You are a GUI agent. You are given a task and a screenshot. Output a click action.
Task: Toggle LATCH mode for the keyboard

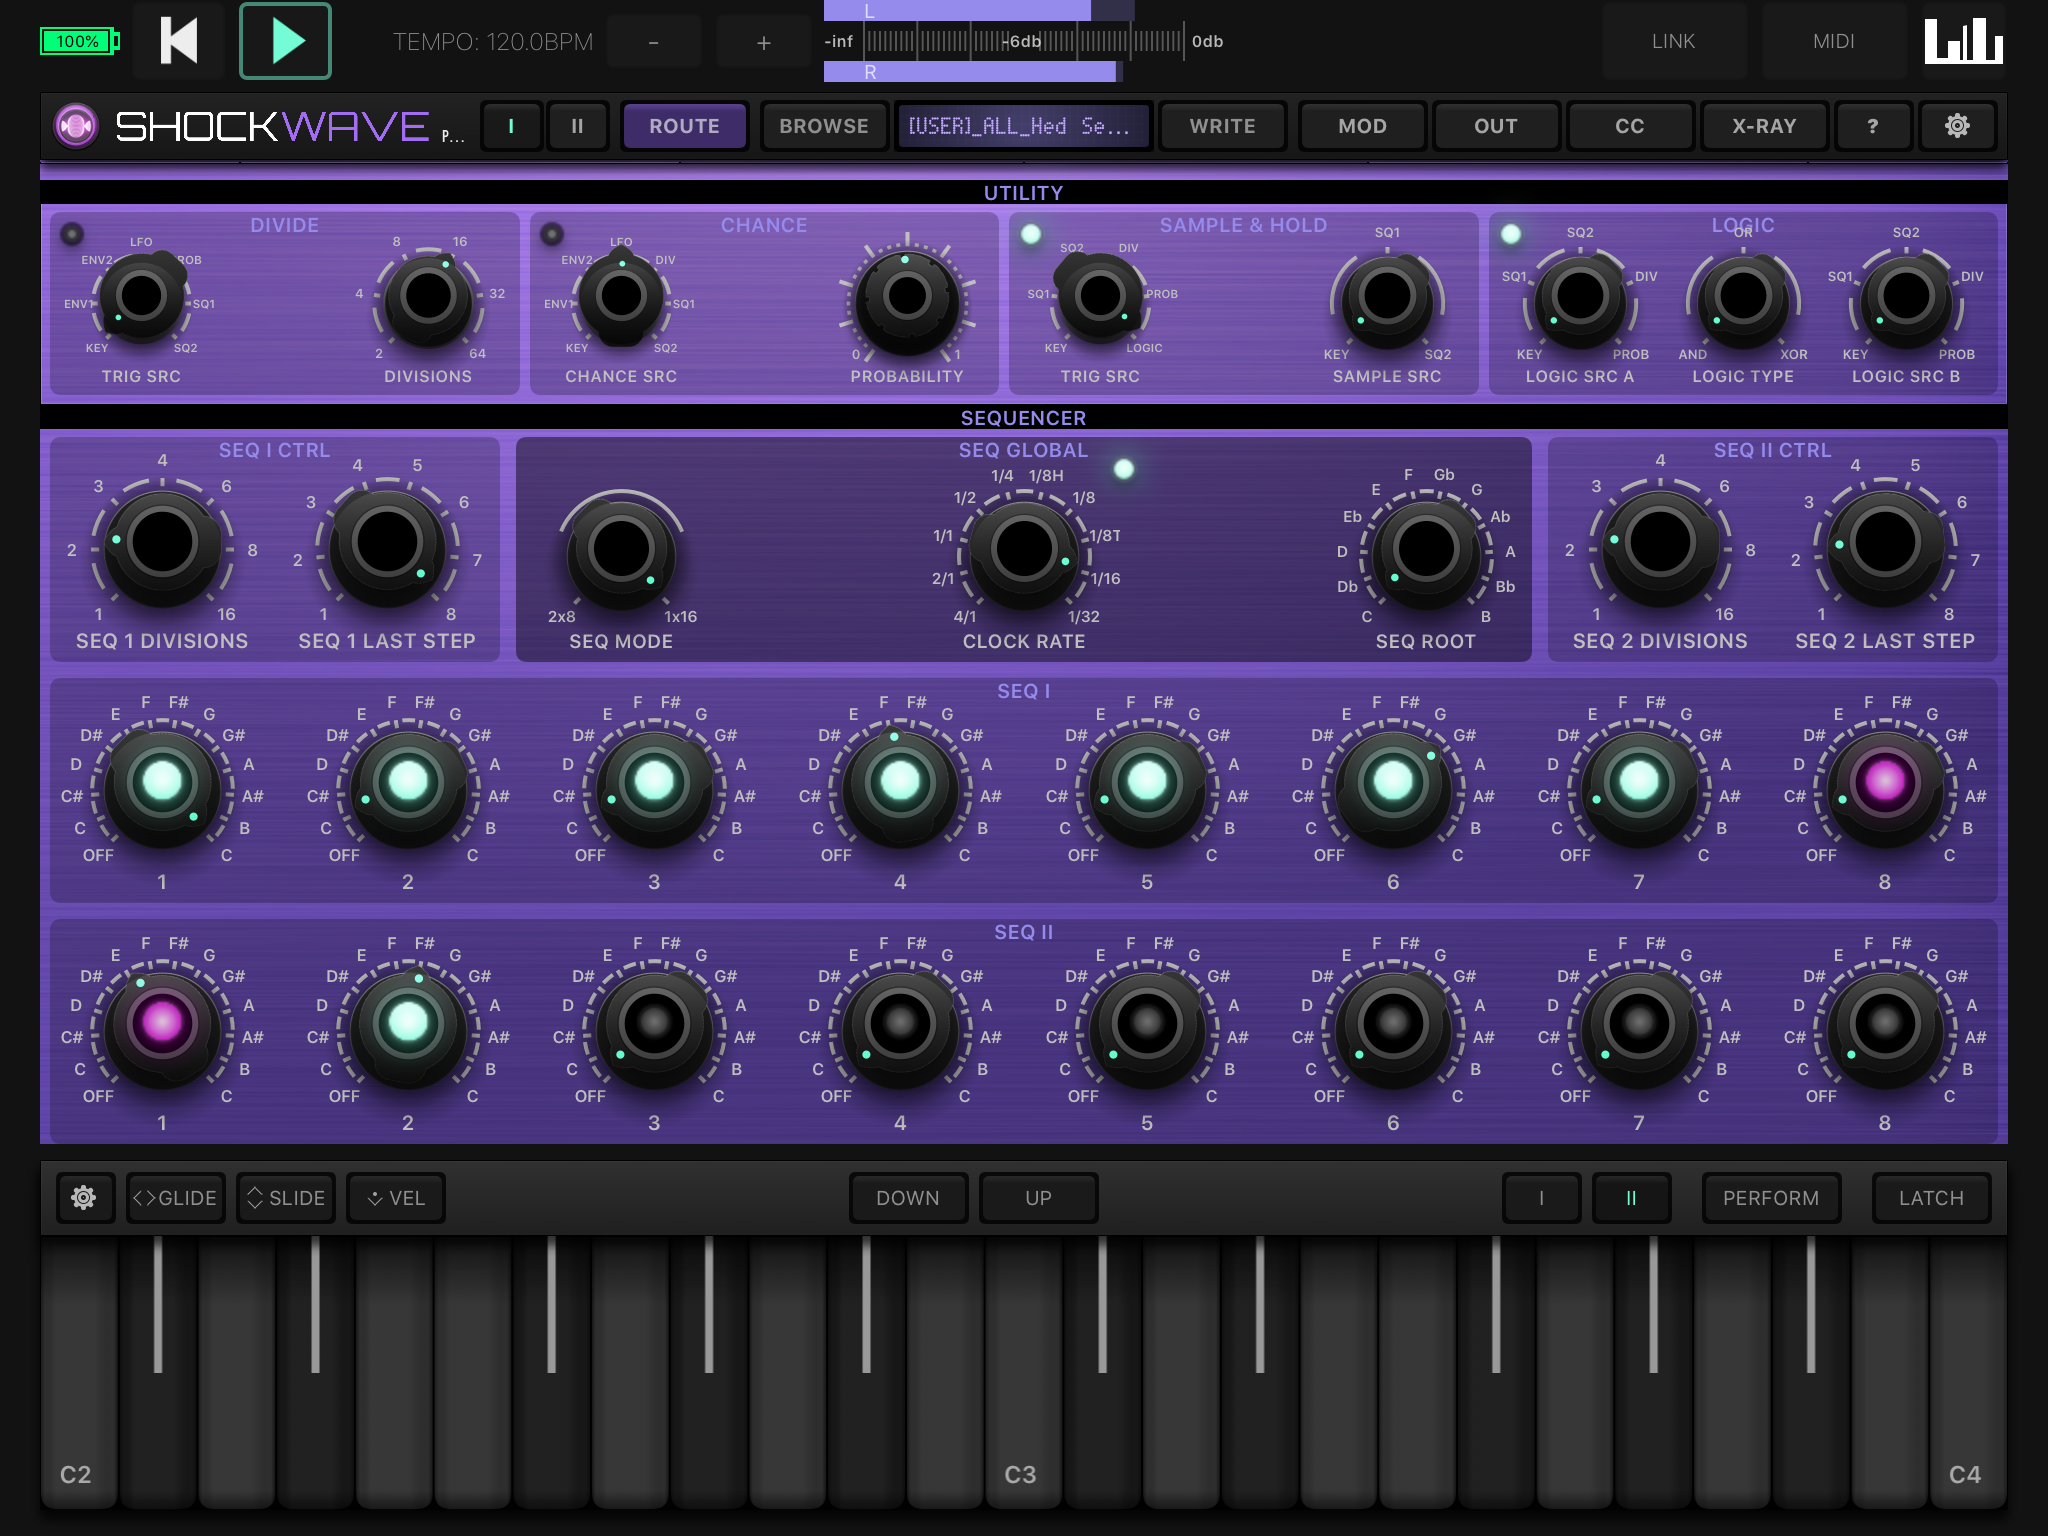(1930, 1197)
